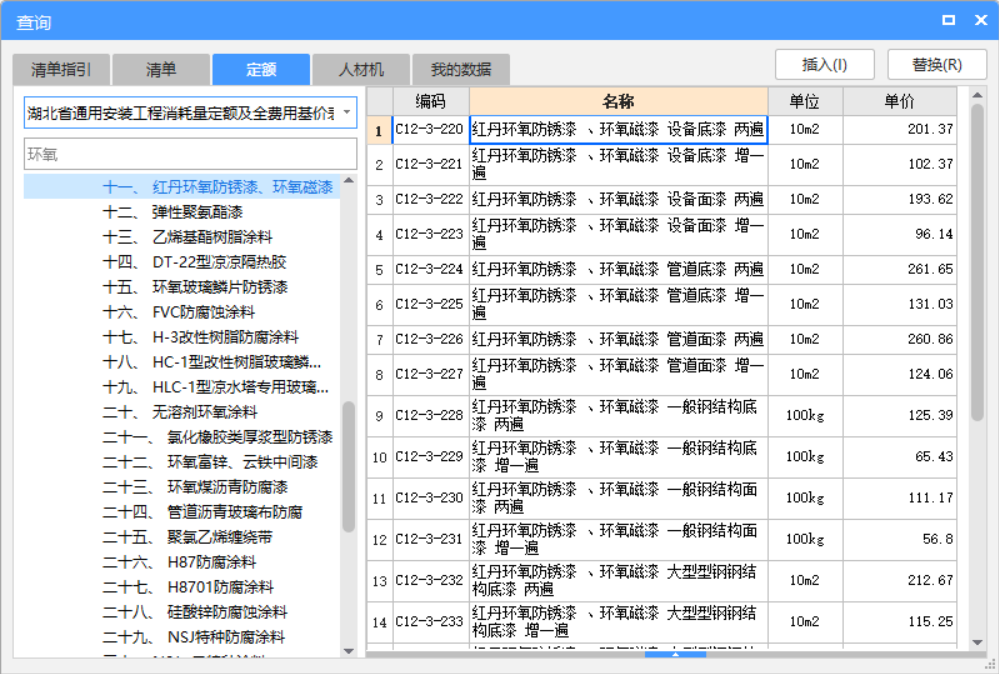Close the 查询 dialog window

981,20
